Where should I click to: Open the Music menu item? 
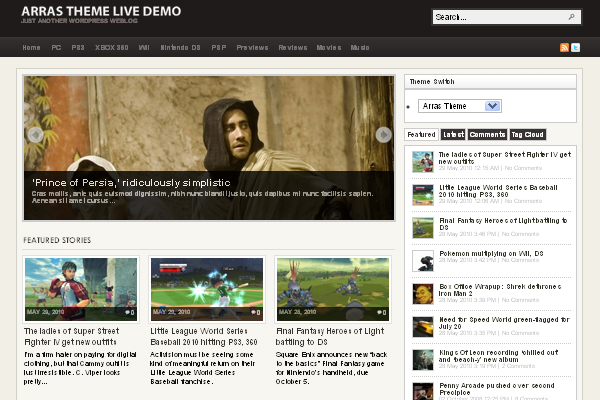(x=360, y=47)
